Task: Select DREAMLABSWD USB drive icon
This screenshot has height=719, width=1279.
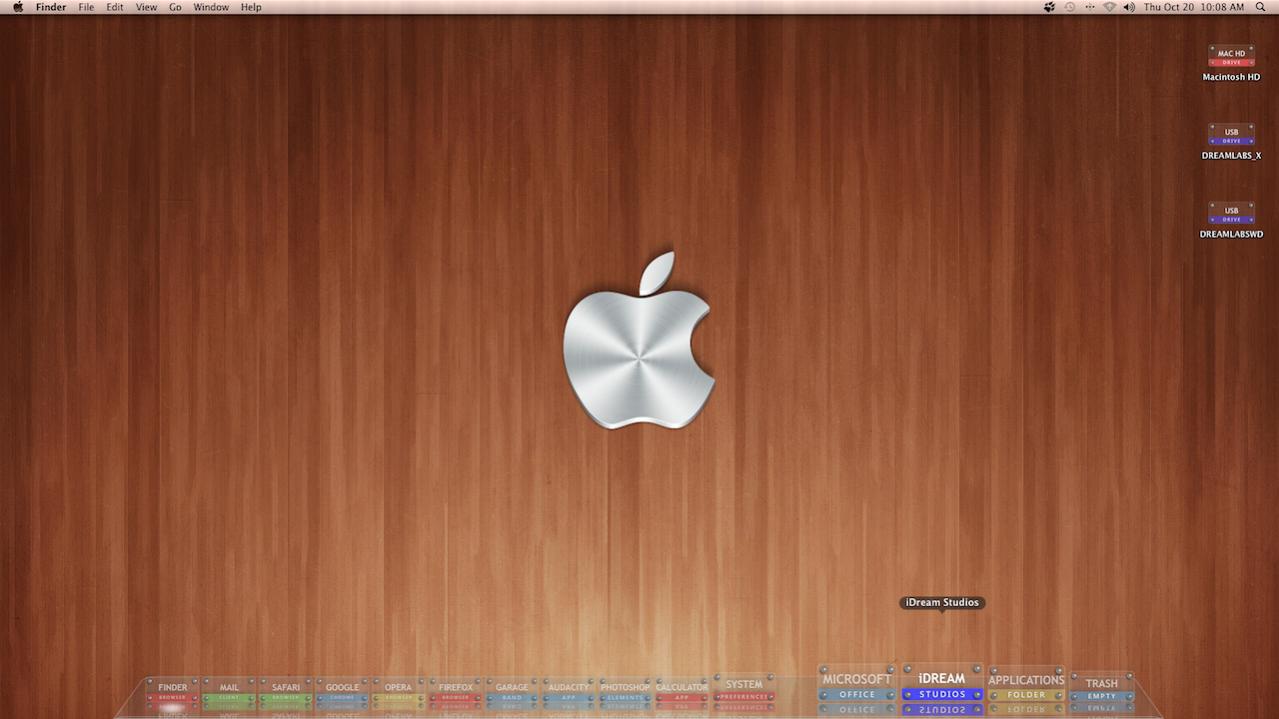Action: (x=1231, y=221)
